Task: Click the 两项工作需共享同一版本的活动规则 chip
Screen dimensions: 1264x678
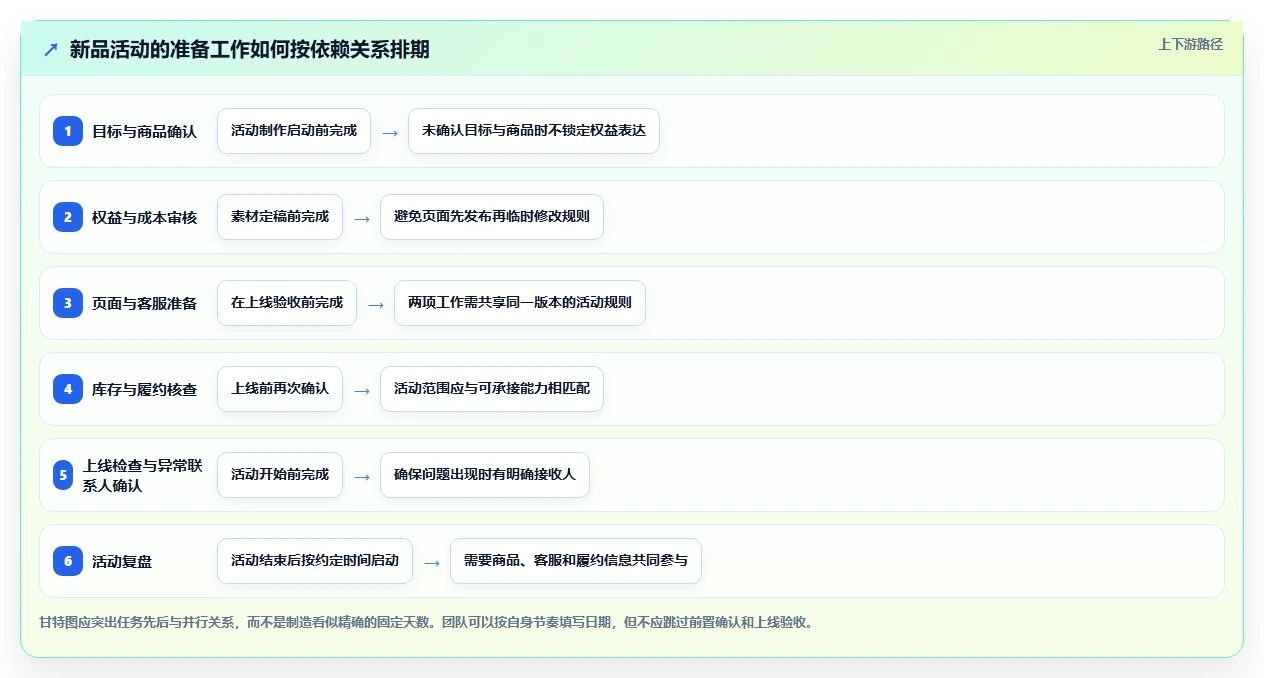Action: click(x=520, y=303)
